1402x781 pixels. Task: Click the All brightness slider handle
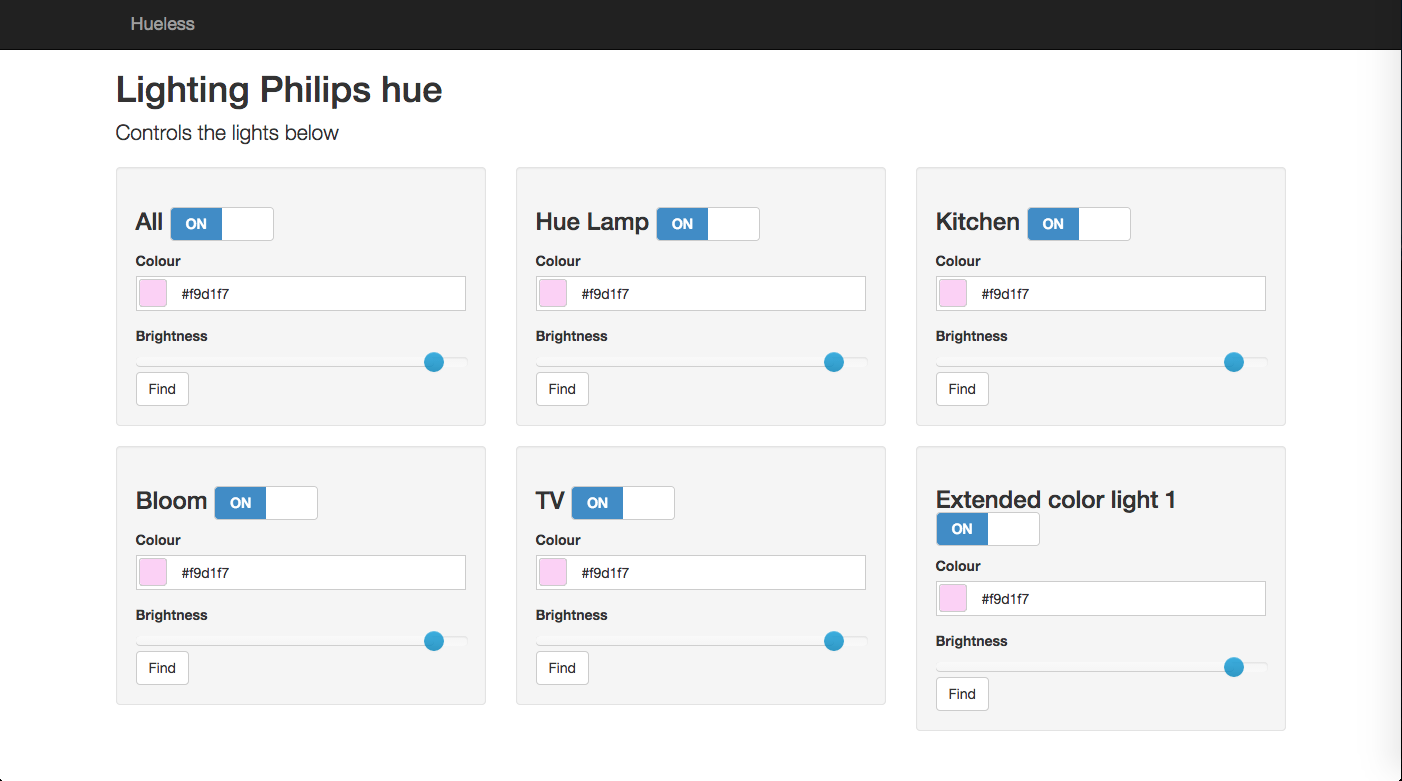click(434, 362)
